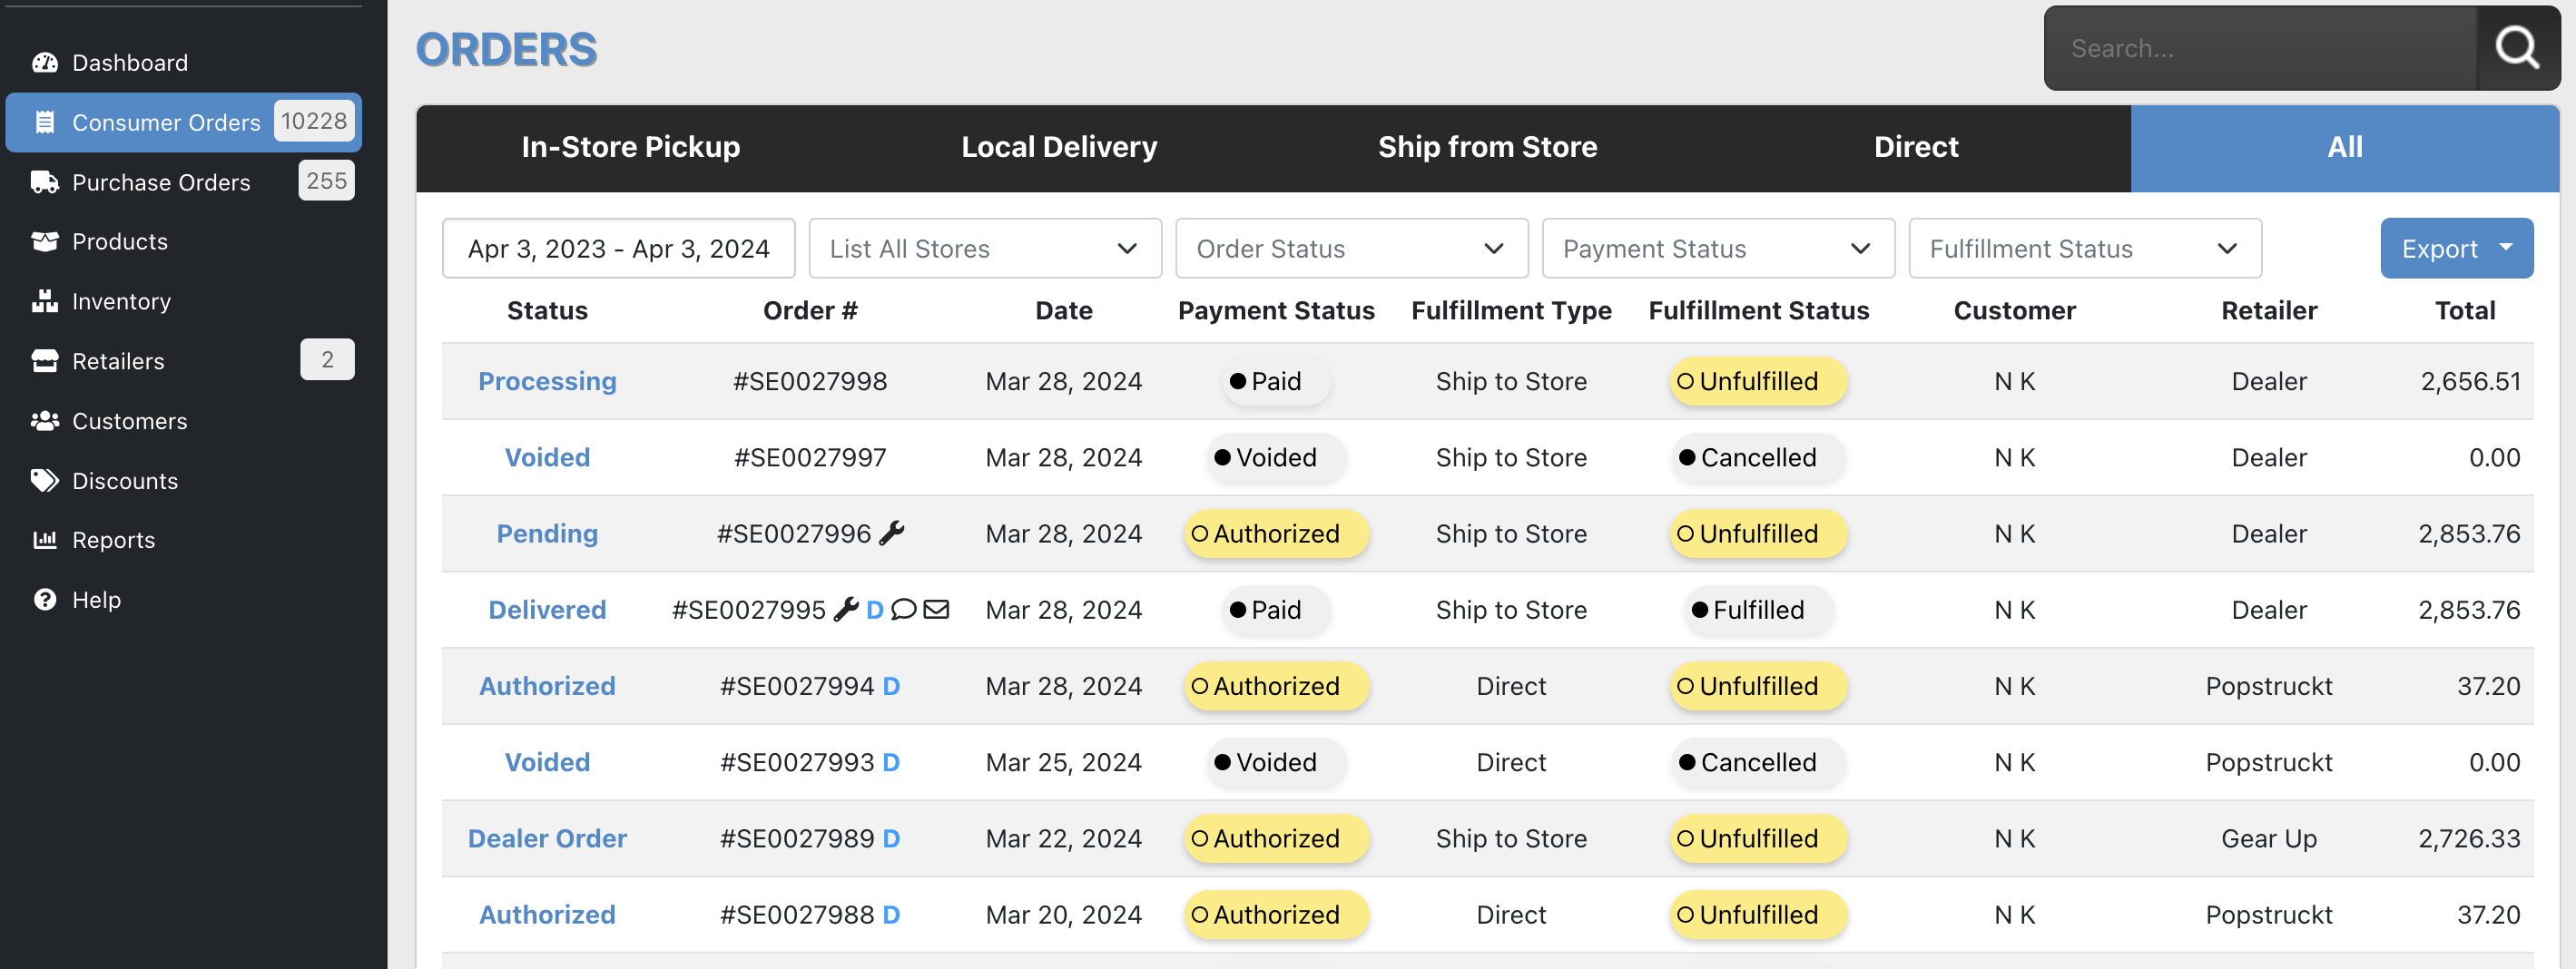Click the blue D marker on #SE0027993

click(x=891, y=762)
